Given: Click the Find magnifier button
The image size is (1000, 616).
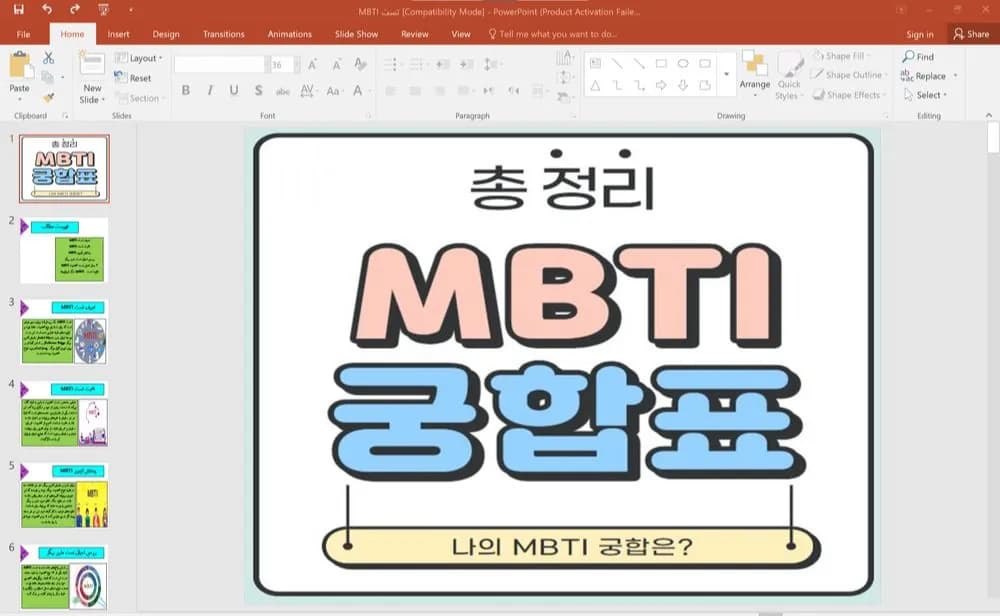Looking at the screenshot, I should (x=918, y=57).
